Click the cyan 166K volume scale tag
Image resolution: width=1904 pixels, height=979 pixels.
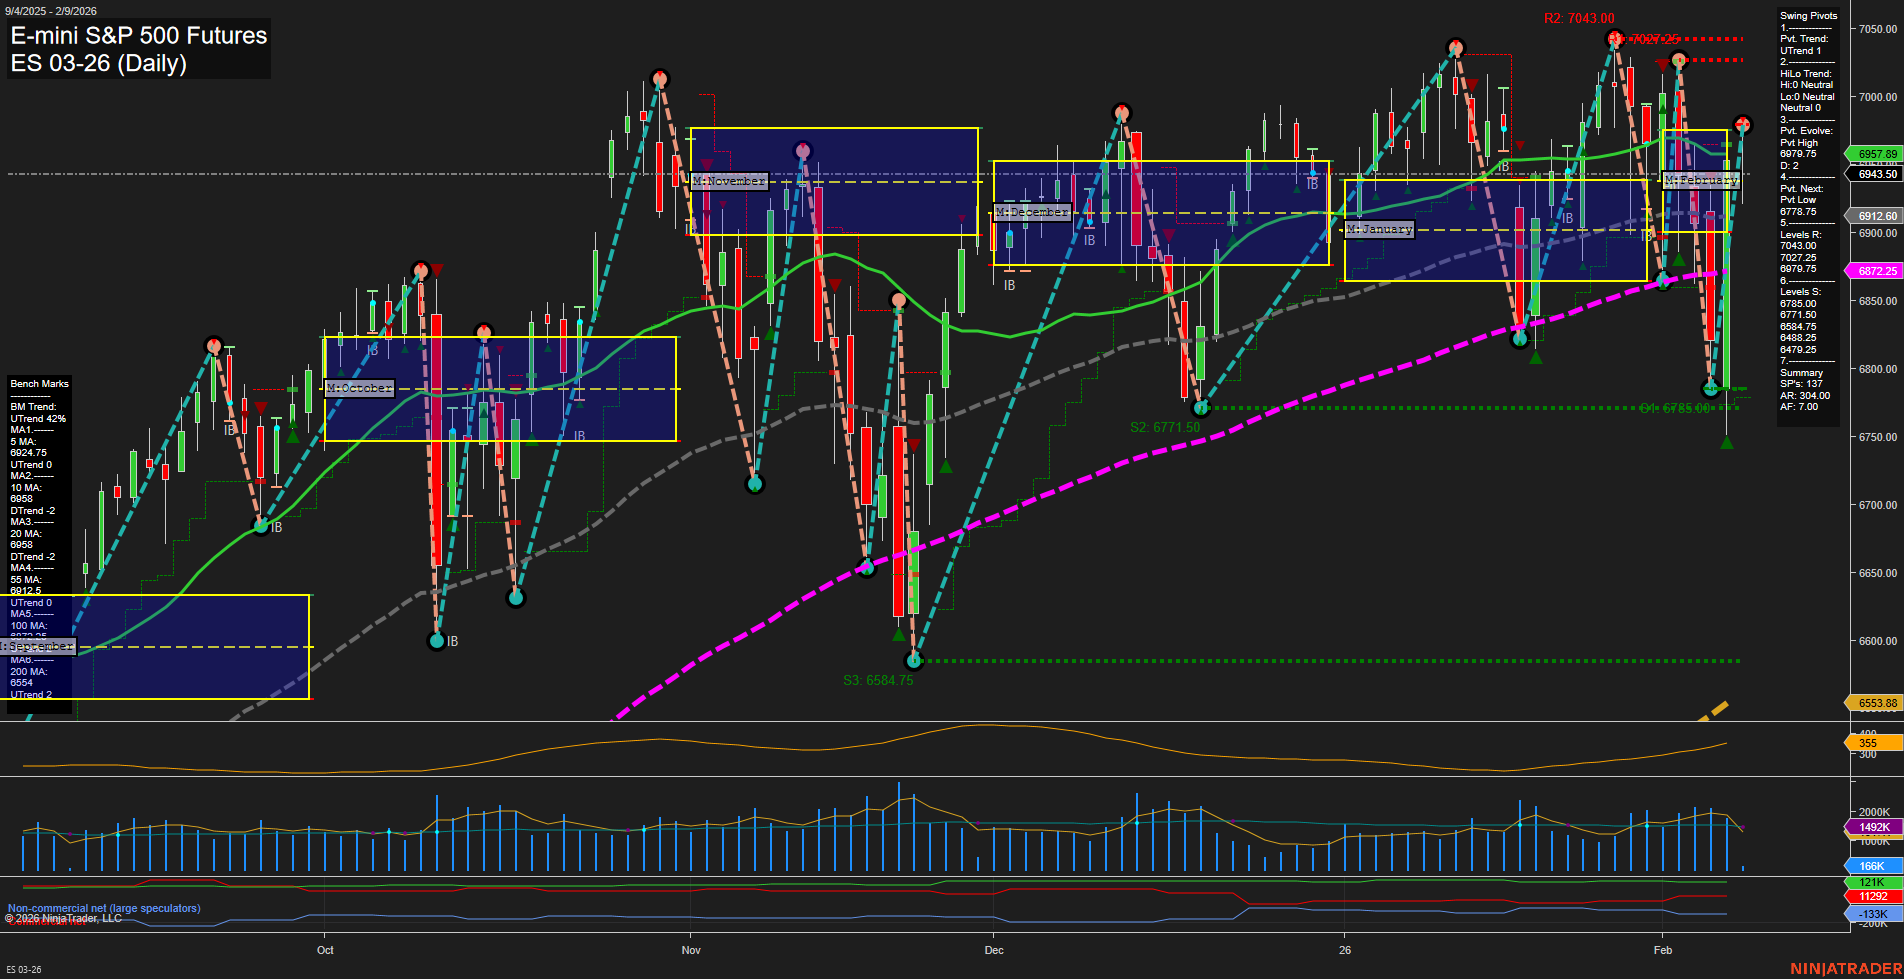tap(1871, 865)
